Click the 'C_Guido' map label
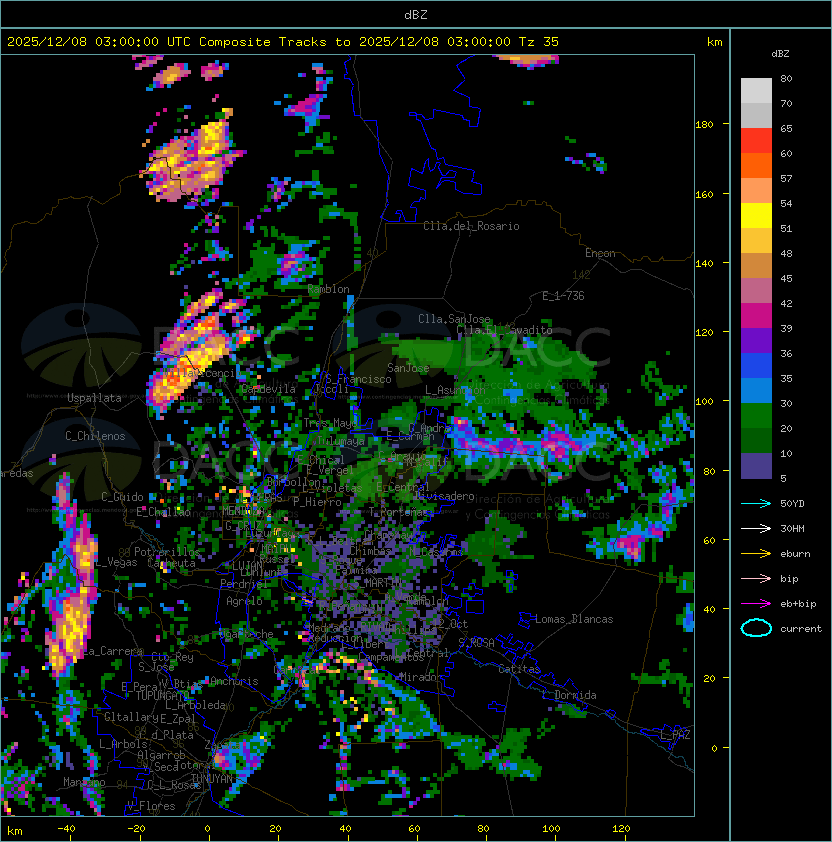Screen dimensions: 832x842 122,497
